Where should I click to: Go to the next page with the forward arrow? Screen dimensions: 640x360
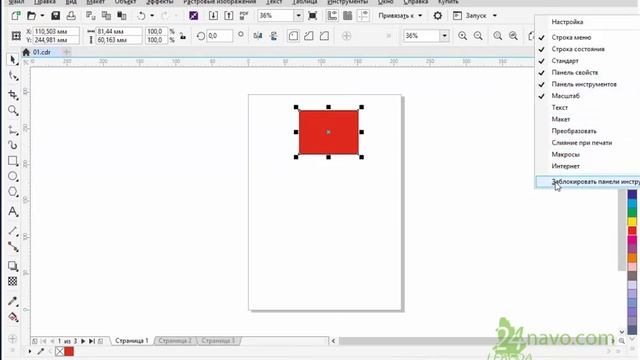pyautogui.click(x=83, y=341)
